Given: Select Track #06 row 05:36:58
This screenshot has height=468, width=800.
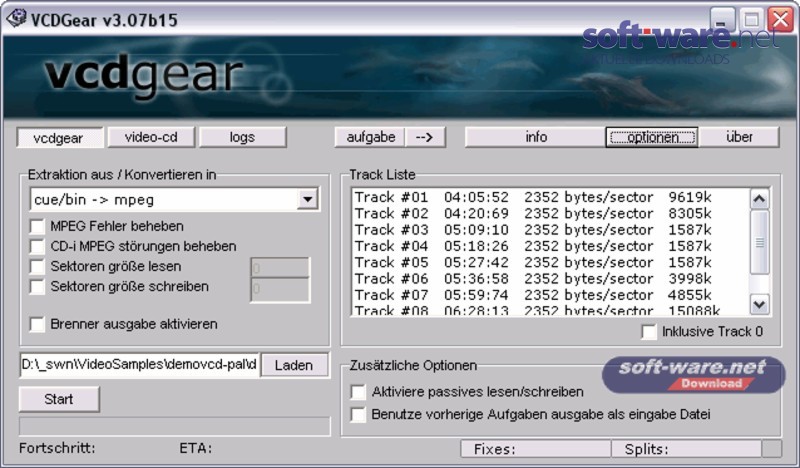Looking at the screenshot, I should pyautogui.click(x=550, y=279).
